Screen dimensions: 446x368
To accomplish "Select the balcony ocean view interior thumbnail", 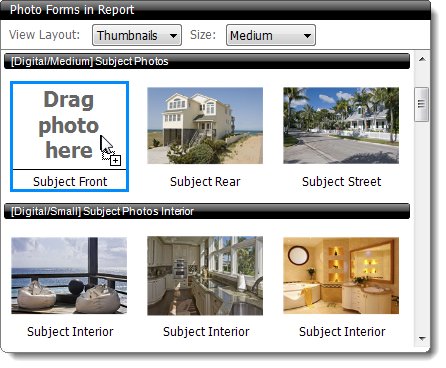I will (69, 276).
